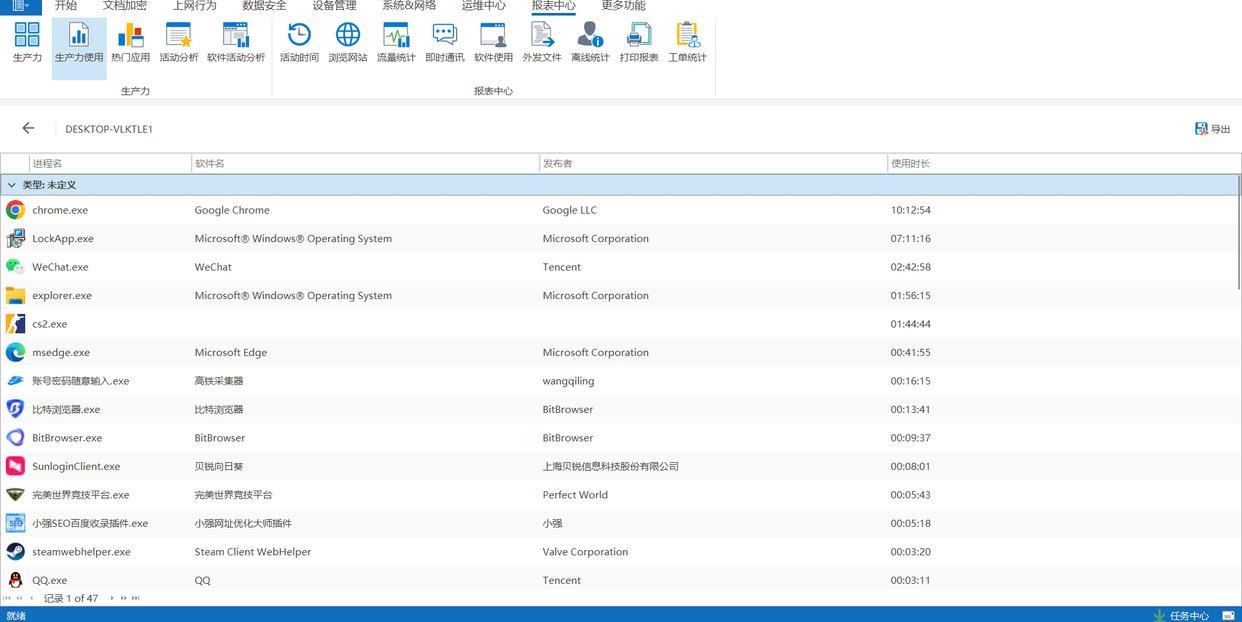This screenshot has height=622, width=1242.
Task: Go back using the left arrow button
Action: click(28, 128)
